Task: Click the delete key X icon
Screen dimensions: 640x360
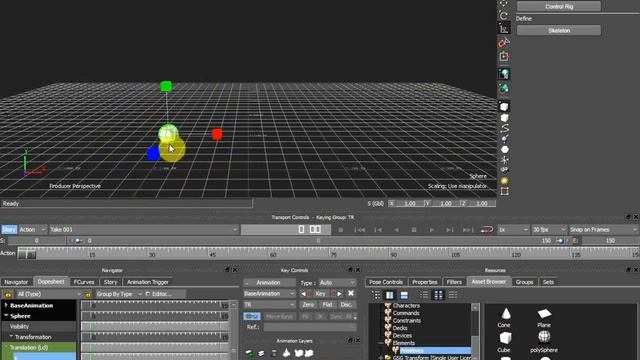Action: click(x=351, y=293)
